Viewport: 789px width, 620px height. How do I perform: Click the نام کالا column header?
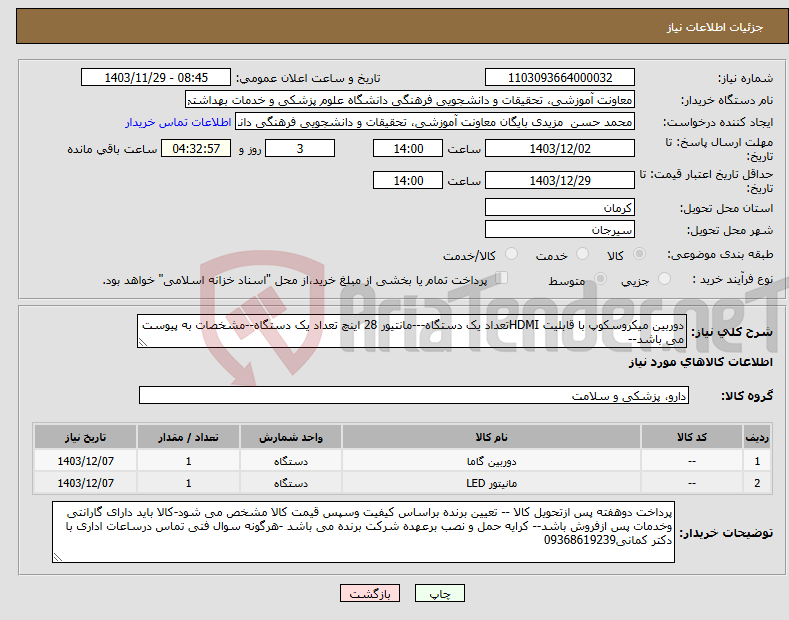pos(491,437)
